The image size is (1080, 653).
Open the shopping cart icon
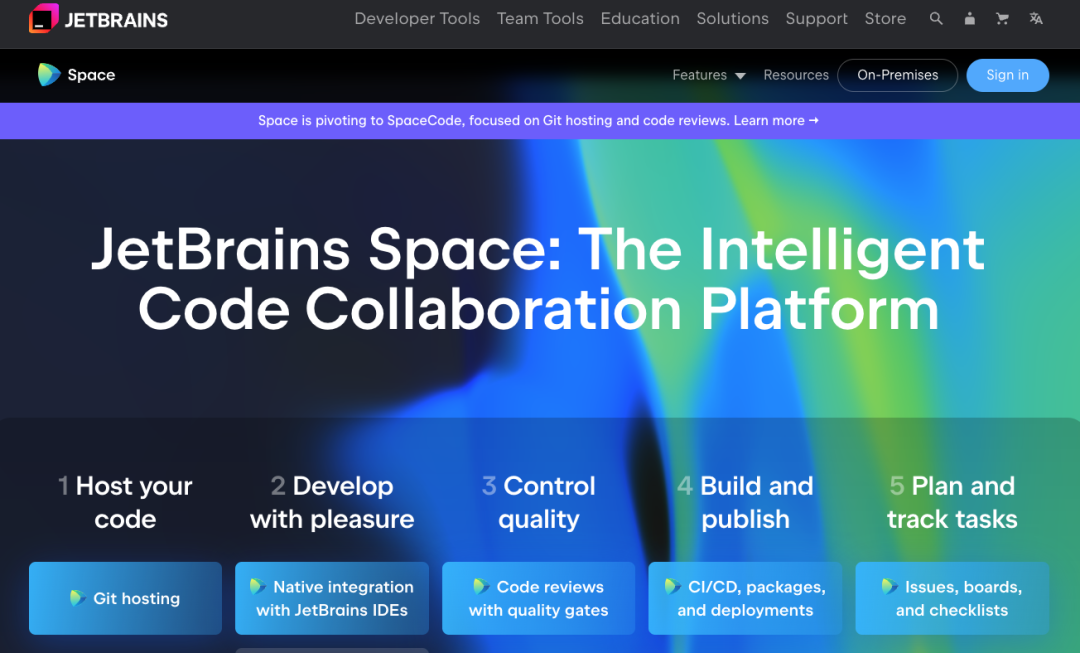pos(1002,19)
